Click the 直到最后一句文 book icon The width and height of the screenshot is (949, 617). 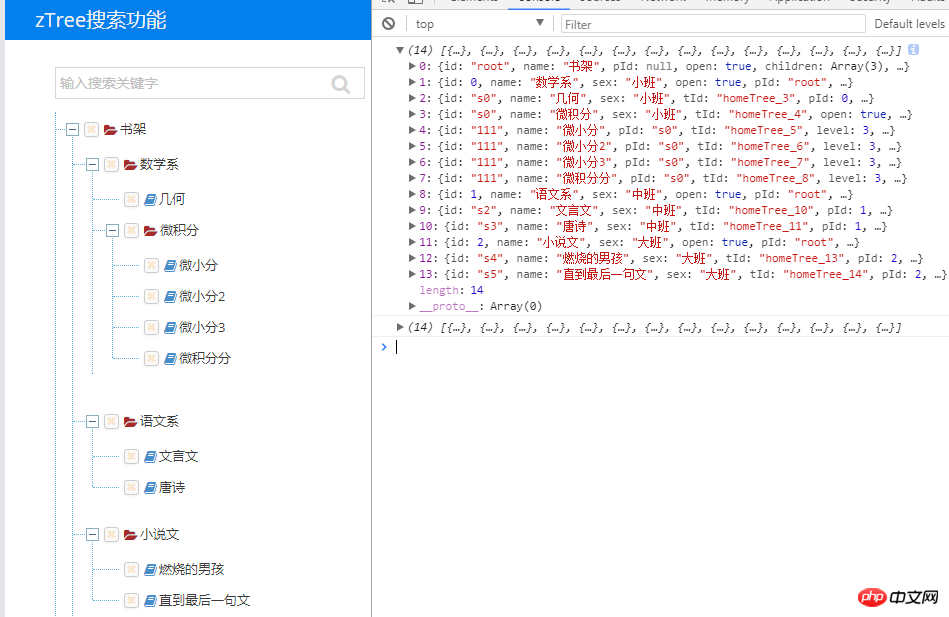click(x=150, y=601)
